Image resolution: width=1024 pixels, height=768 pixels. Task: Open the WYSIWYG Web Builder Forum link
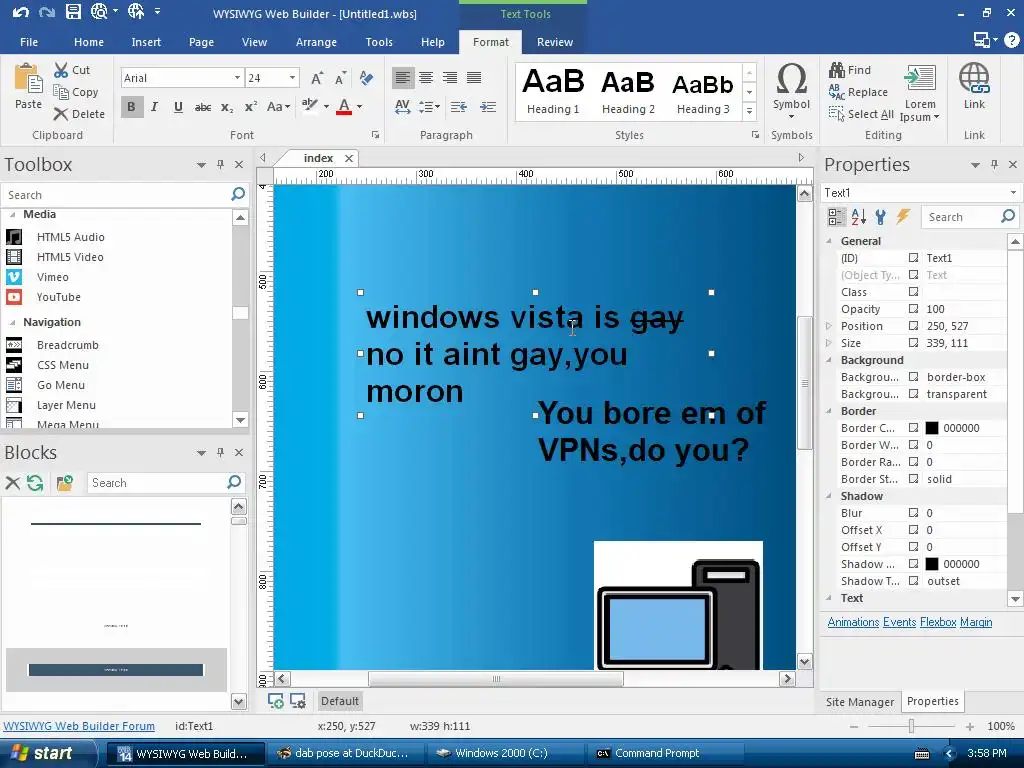[79, 726]
